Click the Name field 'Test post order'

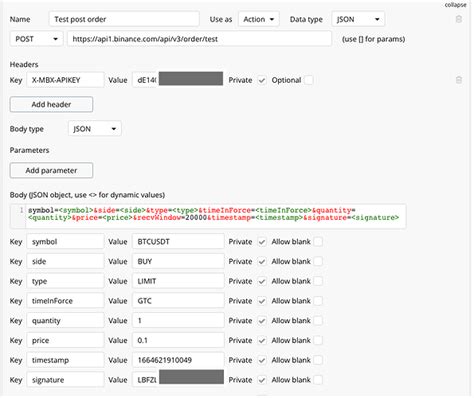(124, 19)
